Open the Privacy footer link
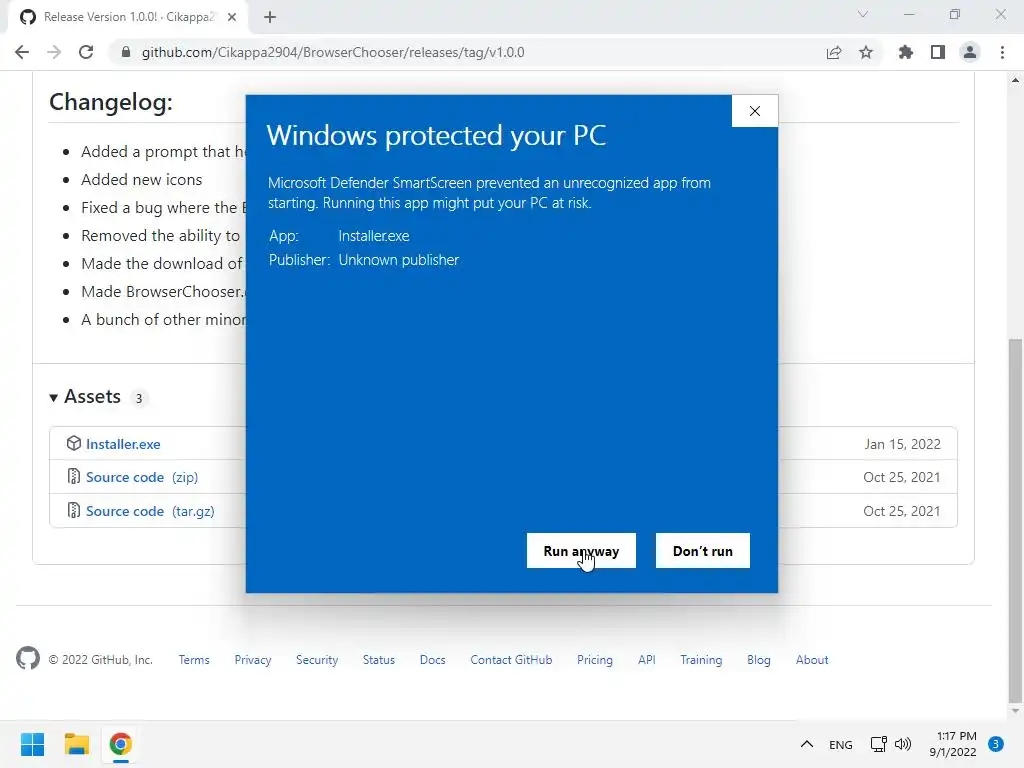The height and width of the screenshot is (768, 1024). (253, 660)
